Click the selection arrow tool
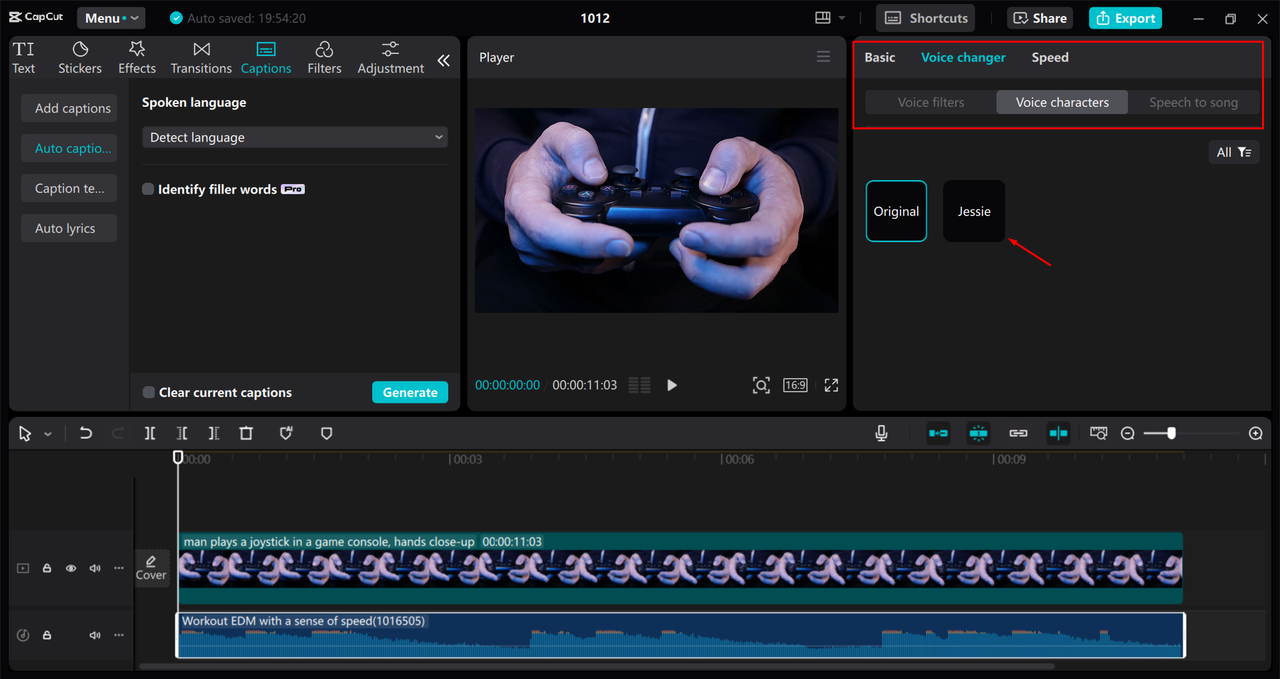Viewport: 1280px width, 679px height. (x=25, y=434)
